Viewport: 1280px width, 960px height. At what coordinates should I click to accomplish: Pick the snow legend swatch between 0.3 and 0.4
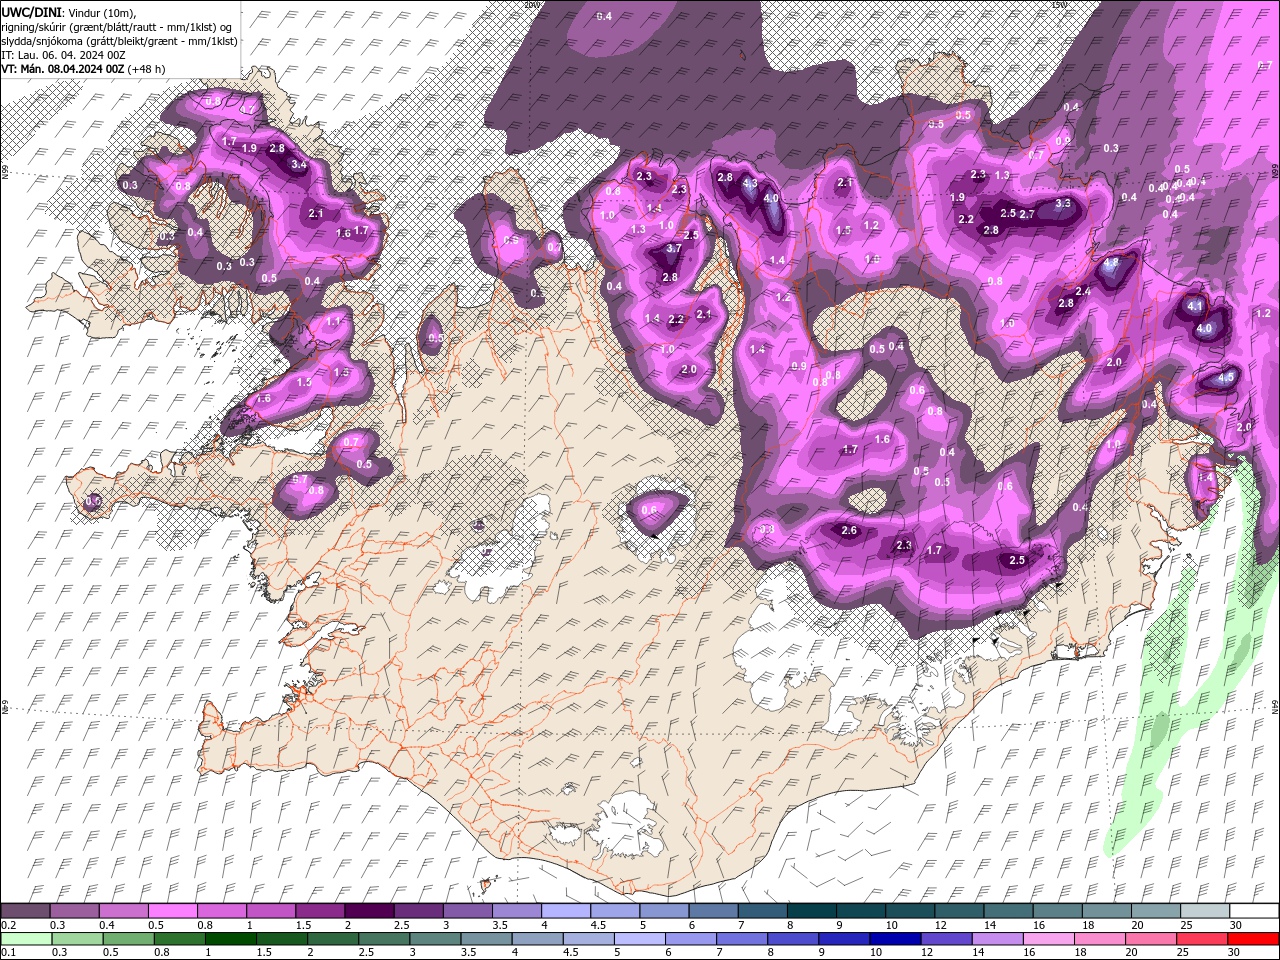click(75, 911)
